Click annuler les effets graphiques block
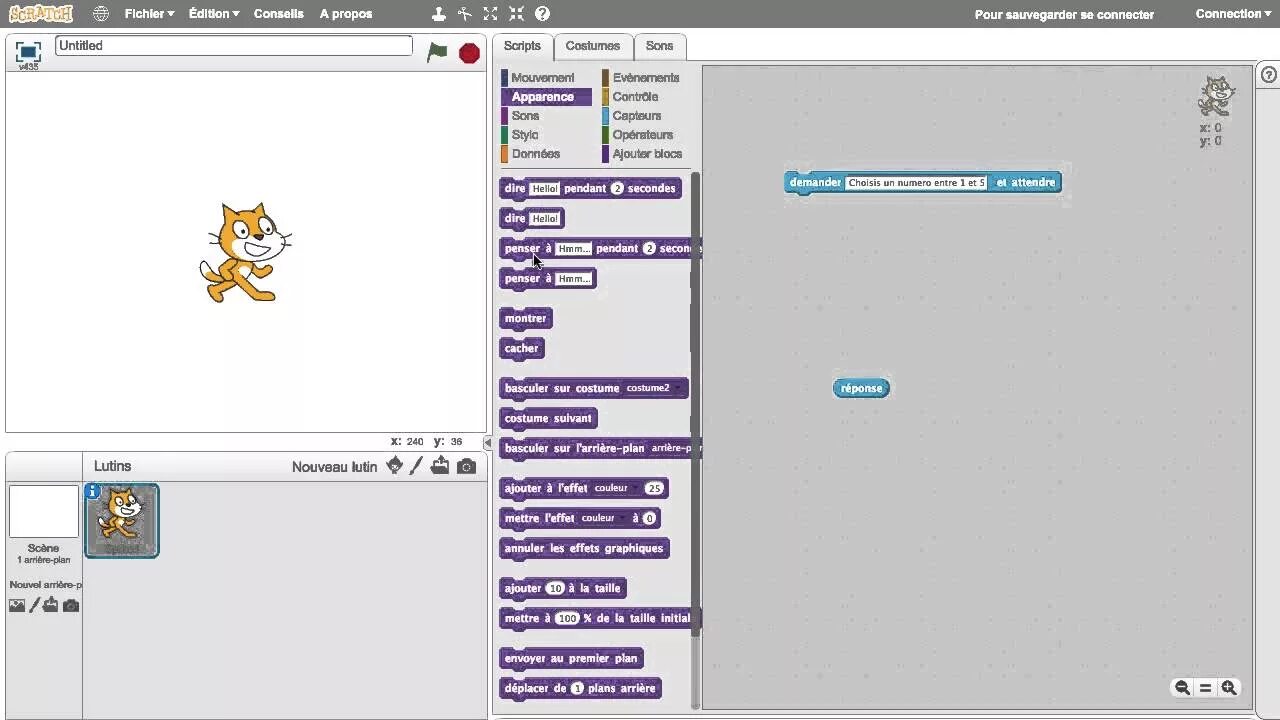 (x=584, y=548)
